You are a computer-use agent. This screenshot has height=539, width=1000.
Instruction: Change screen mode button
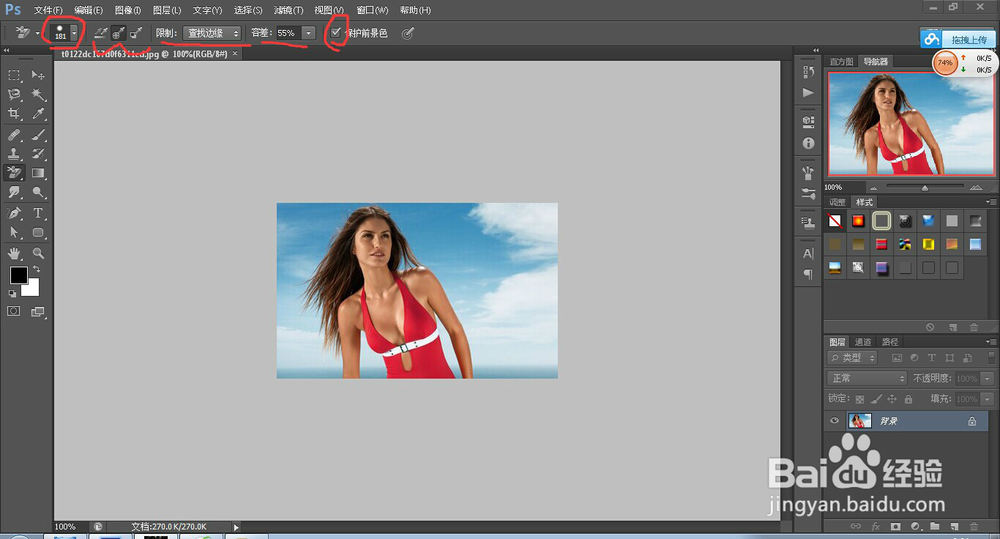click(x=38, y=311)
